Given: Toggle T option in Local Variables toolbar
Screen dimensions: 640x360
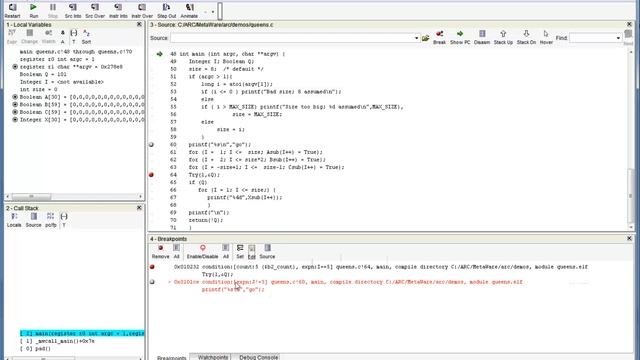Looking at the screenshot, I should (x=73, y=37).
